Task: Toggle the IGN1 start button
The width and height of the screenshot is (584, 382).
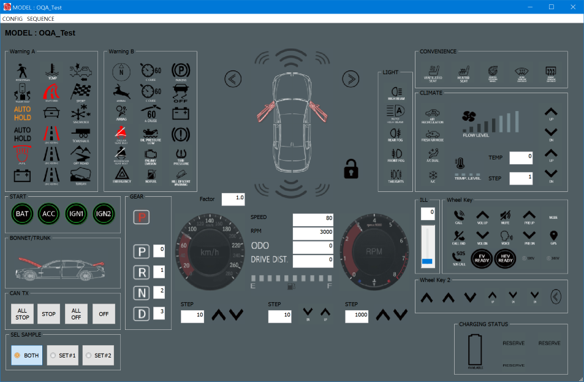Action: [x=76, y=214]
